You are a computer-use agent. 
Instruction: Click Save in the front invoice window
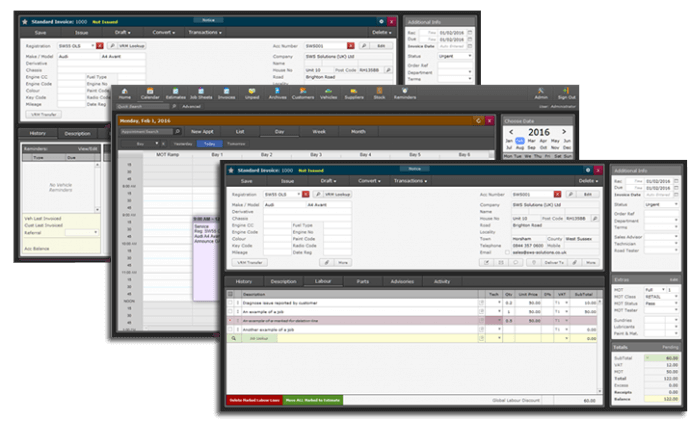click(246, 181)
